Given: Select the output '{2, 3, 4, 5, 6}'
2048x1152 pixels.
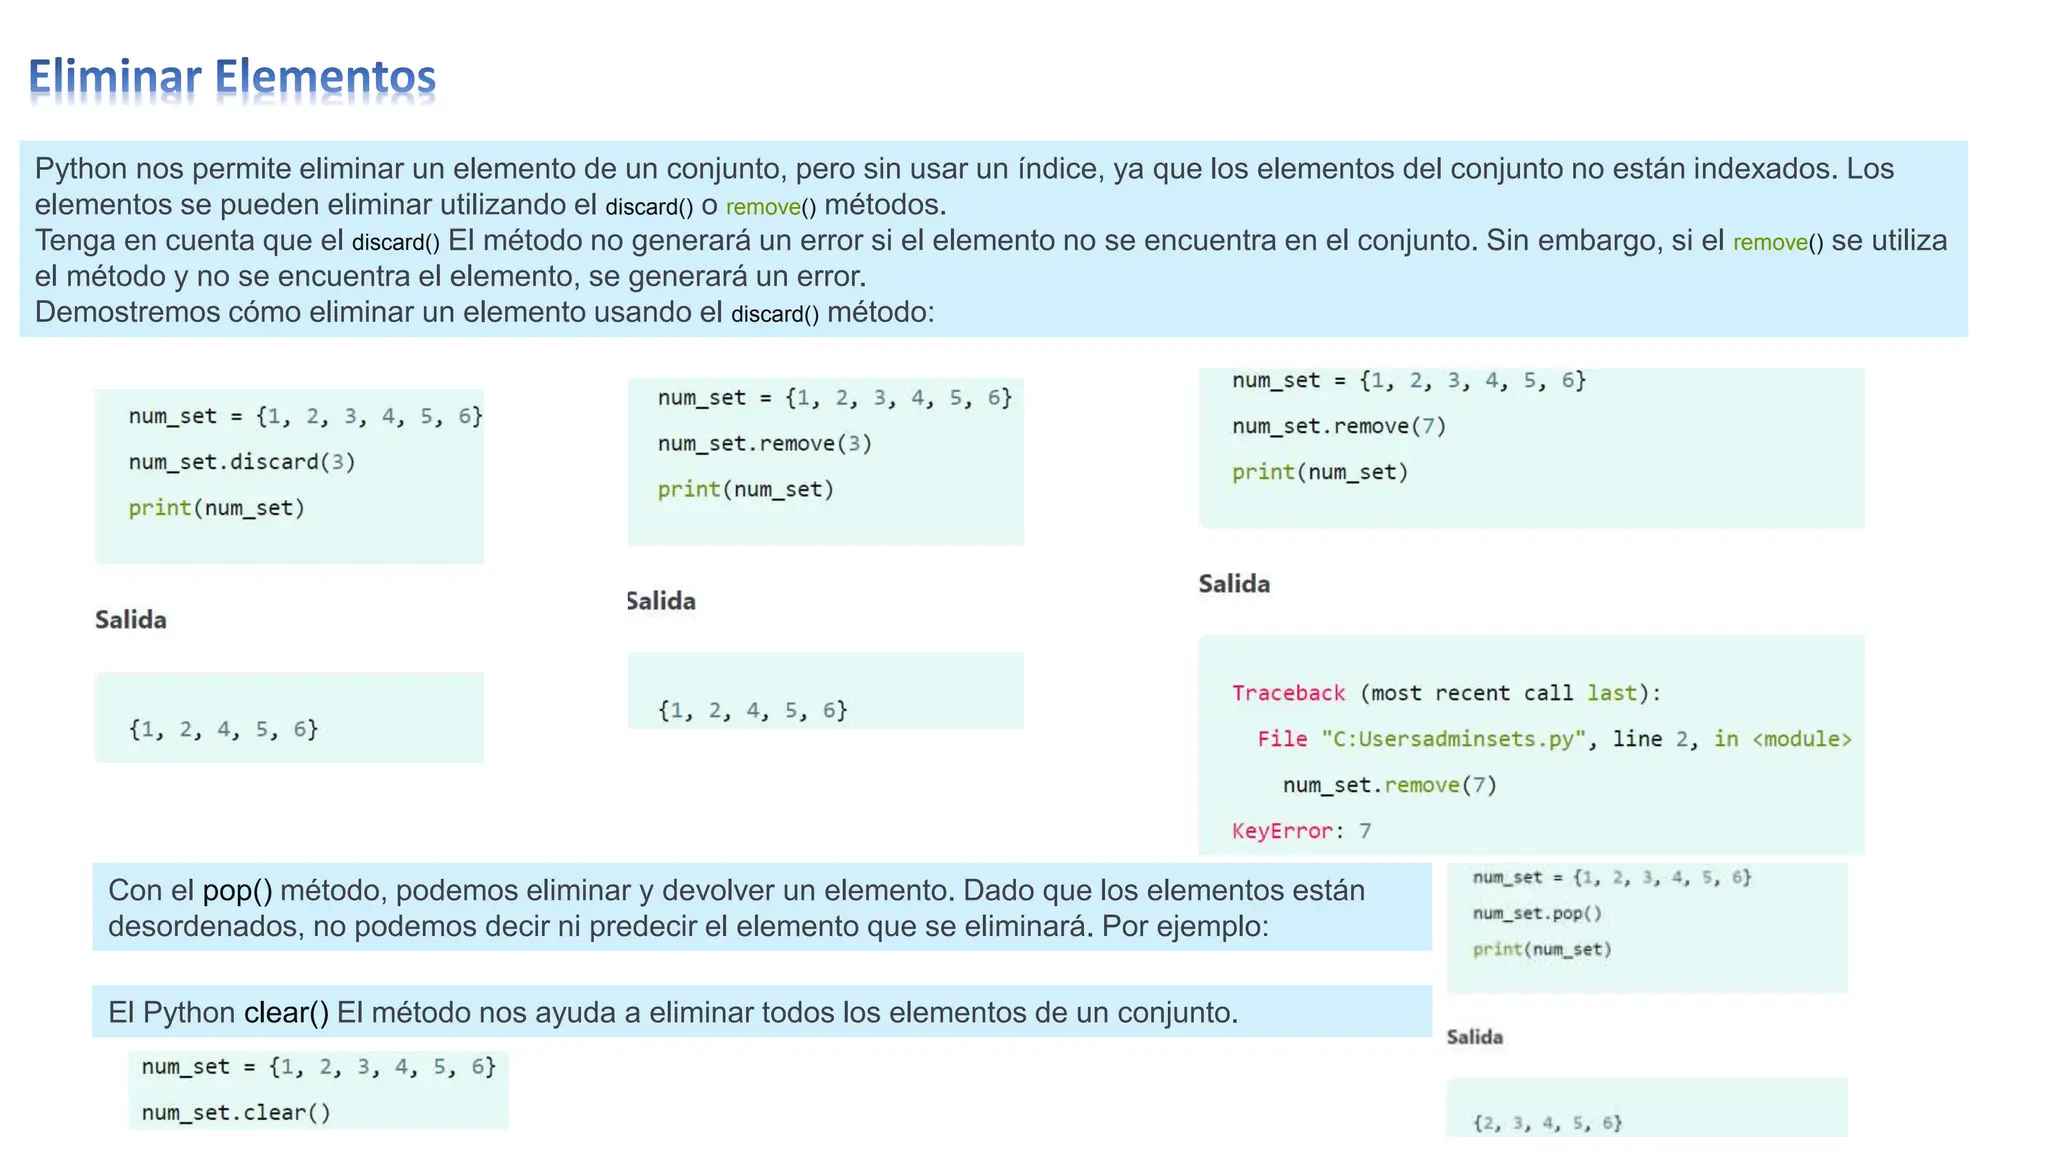Looking at the screenshot, I should click(1547, 1123).
